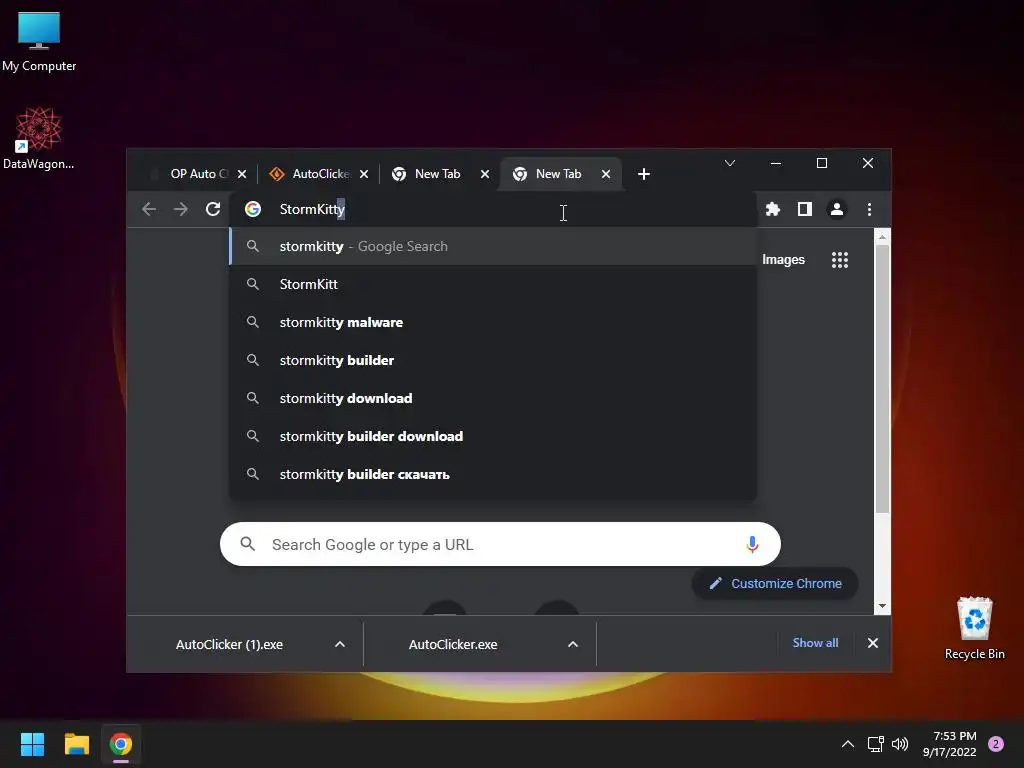Choose the 'stormkitty builder скачать' suggestion

coord(493,474)
